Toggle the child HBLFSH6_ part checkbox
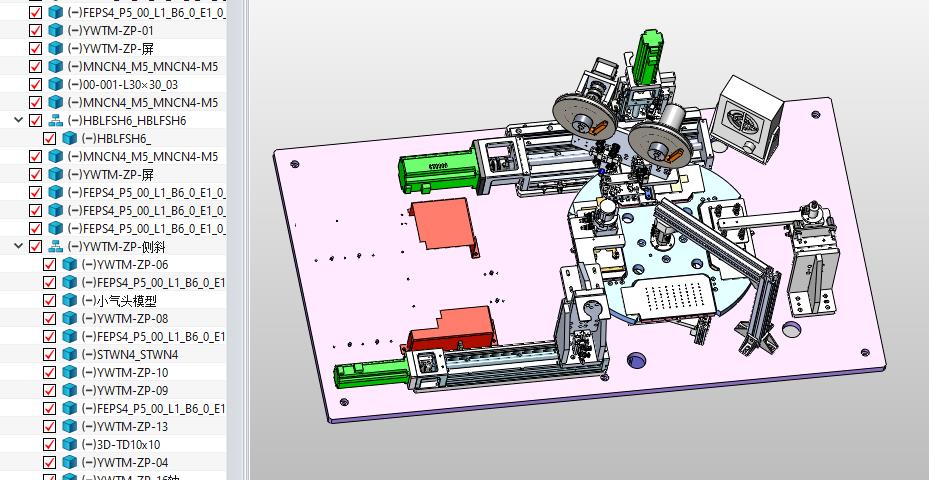 coord(50,138)
